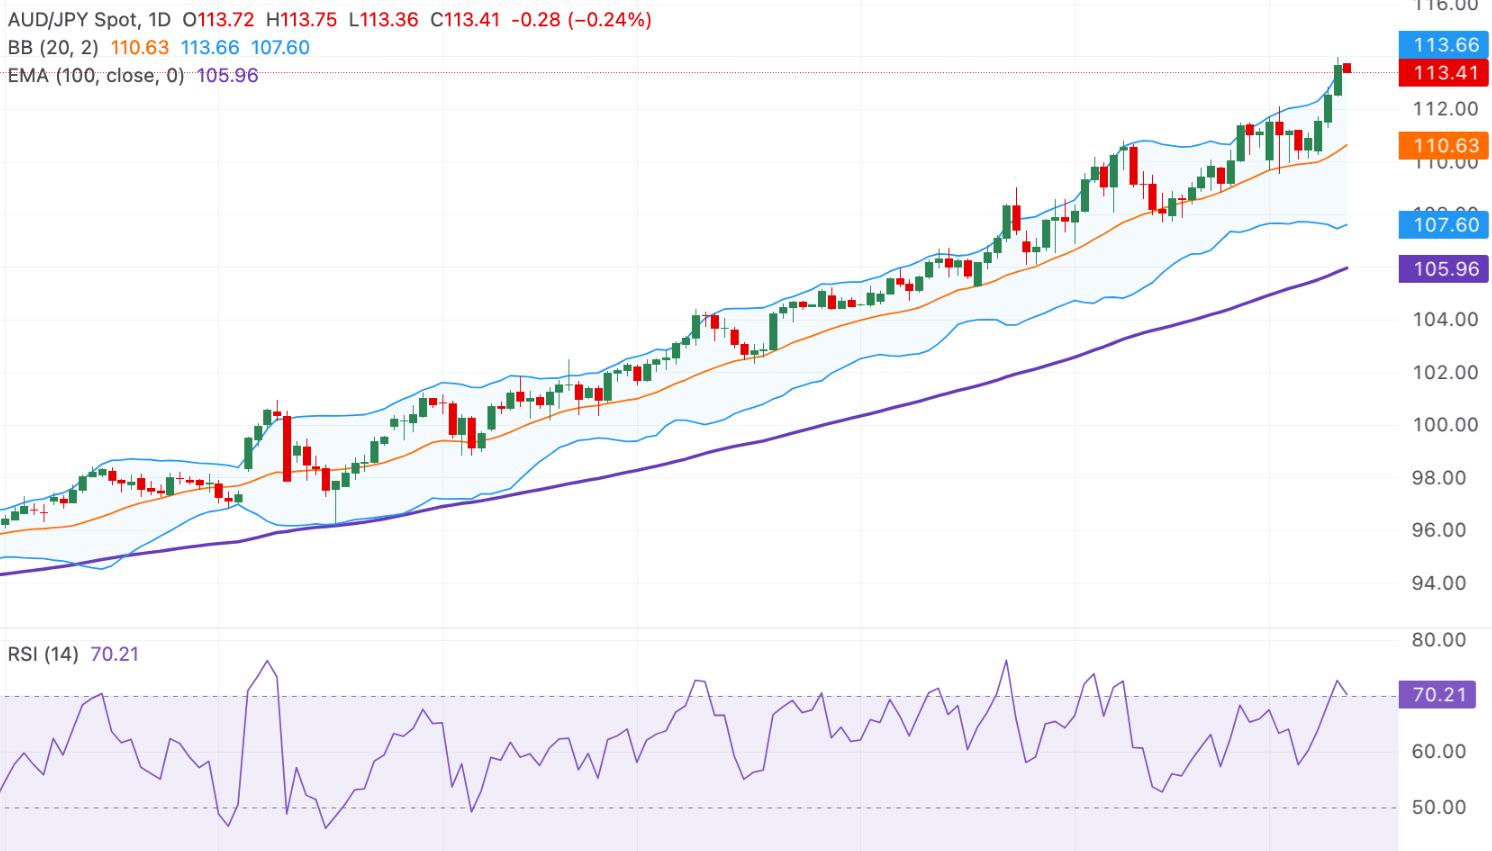Click the RSI (14) indicator label
Image resolution: width=1492 pixels, height=851 pixels.
click(43, 654)
